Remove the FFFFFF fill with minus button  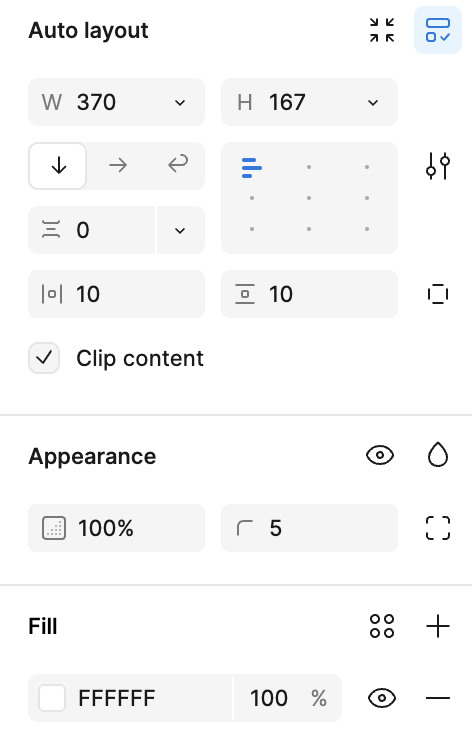pos(438,698)
